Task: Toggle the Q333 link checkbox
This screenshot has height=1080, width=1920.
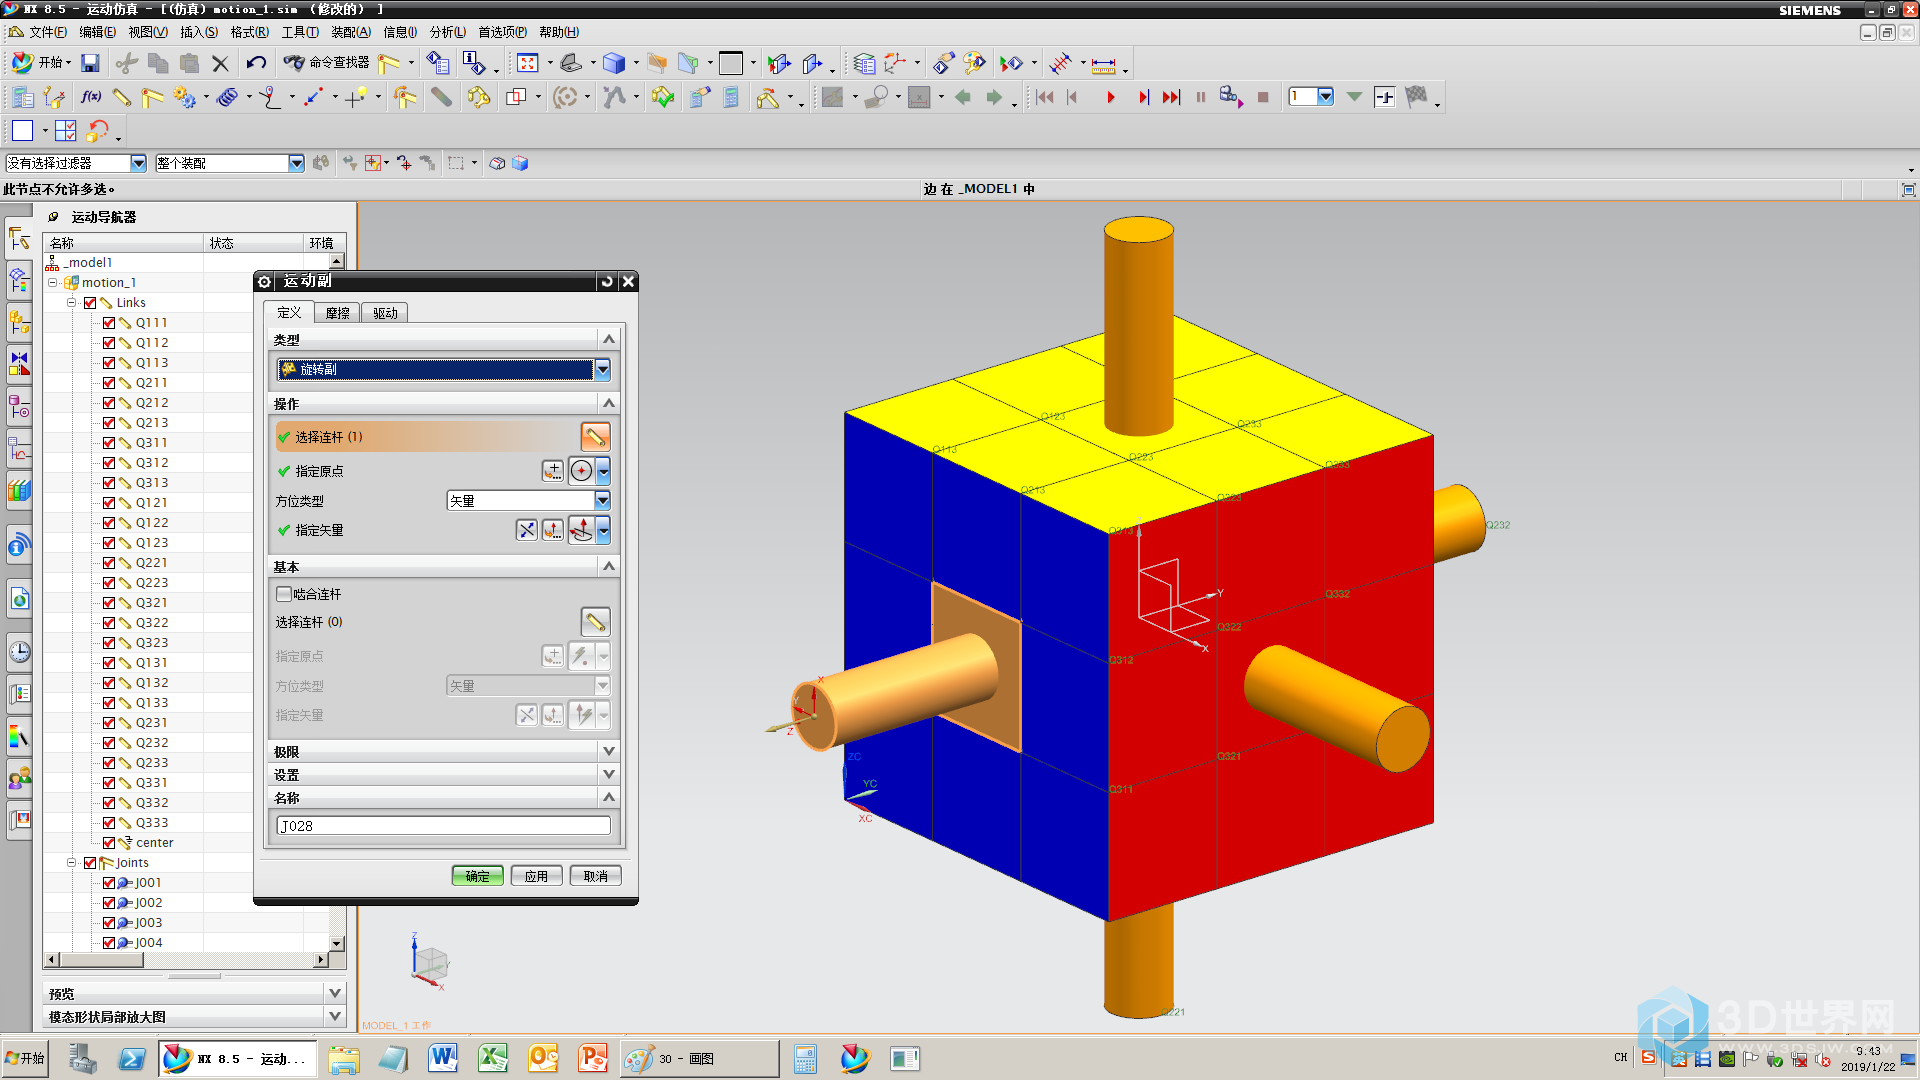Action: 109,823
